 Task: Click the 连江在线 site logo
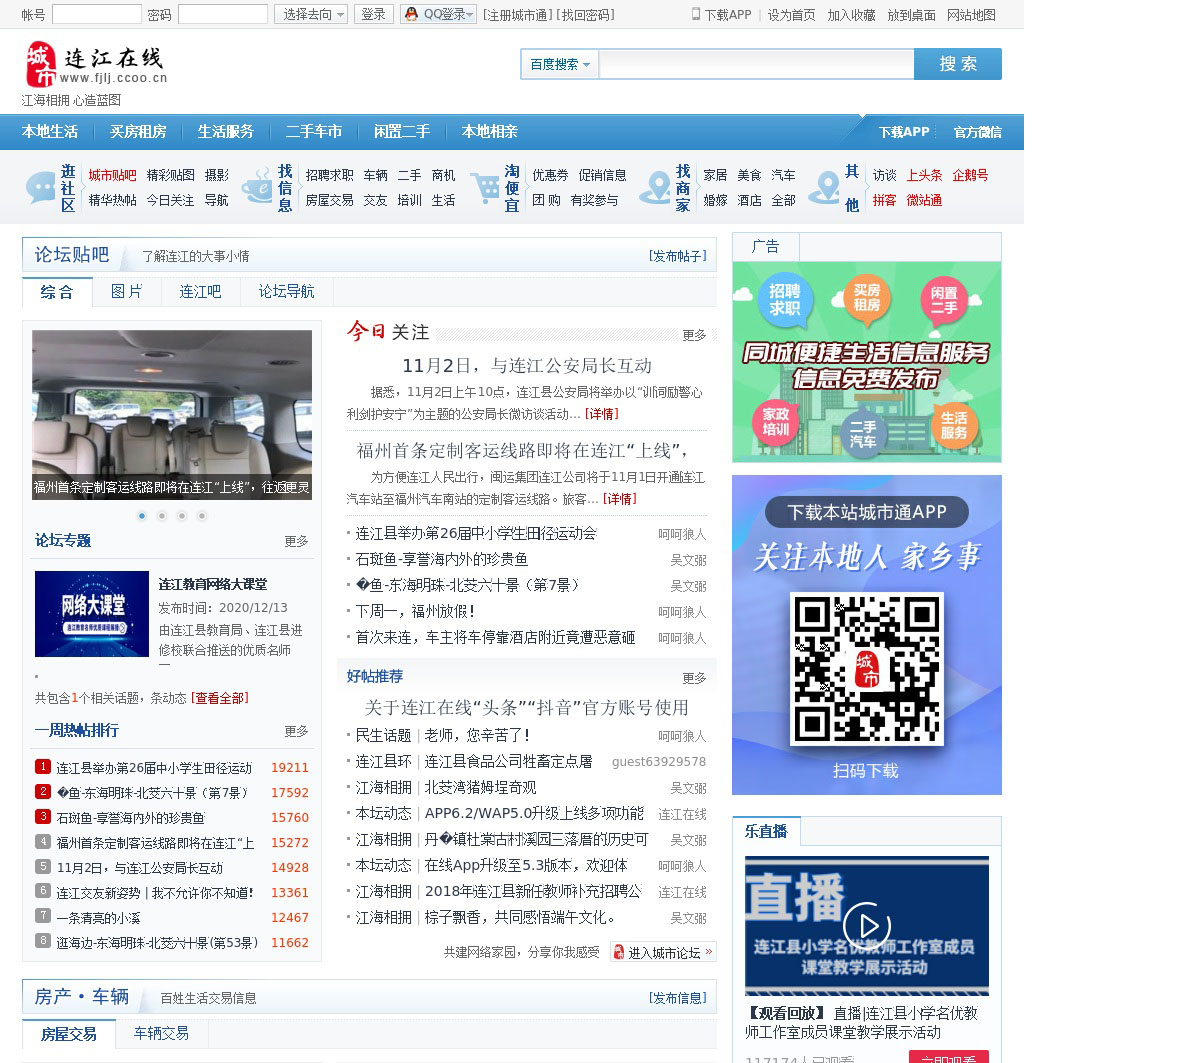[x=96, y=65]
